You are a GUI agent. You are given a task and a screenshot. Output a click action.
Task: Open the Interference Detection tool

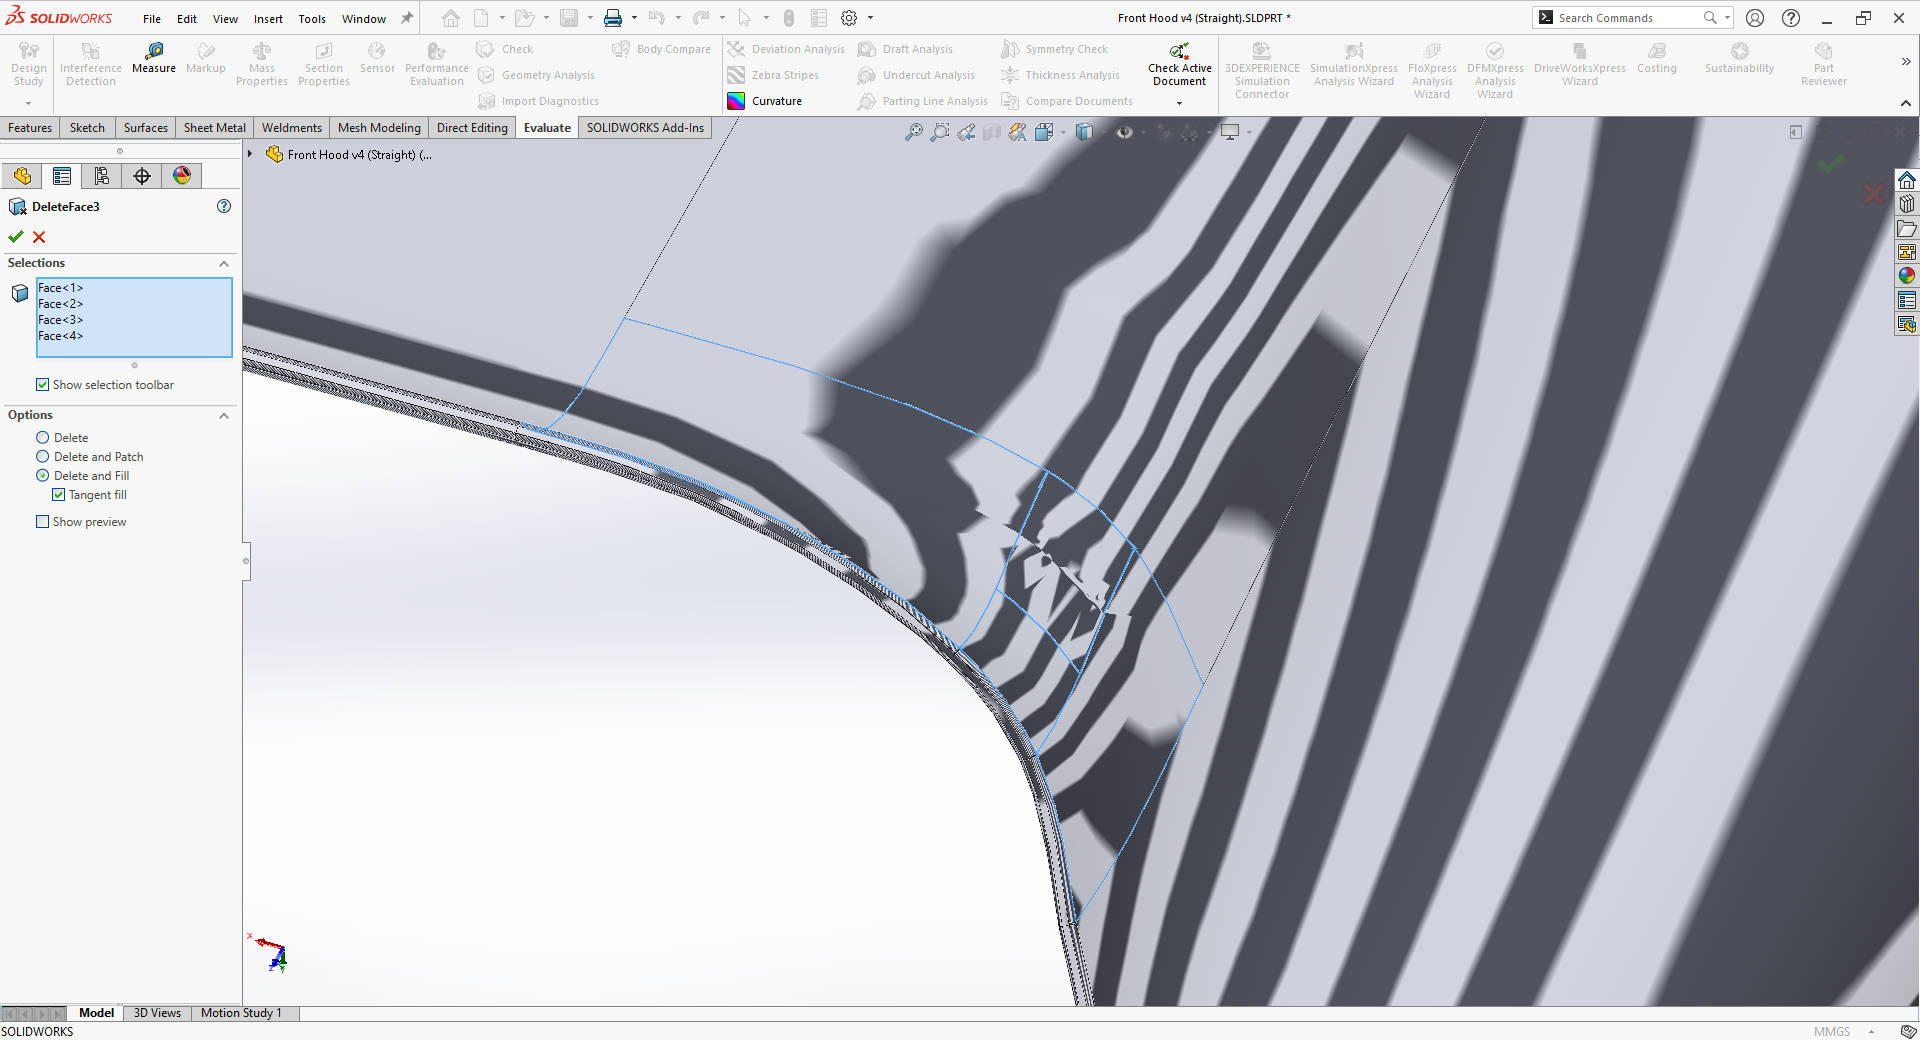click(90, 62)
